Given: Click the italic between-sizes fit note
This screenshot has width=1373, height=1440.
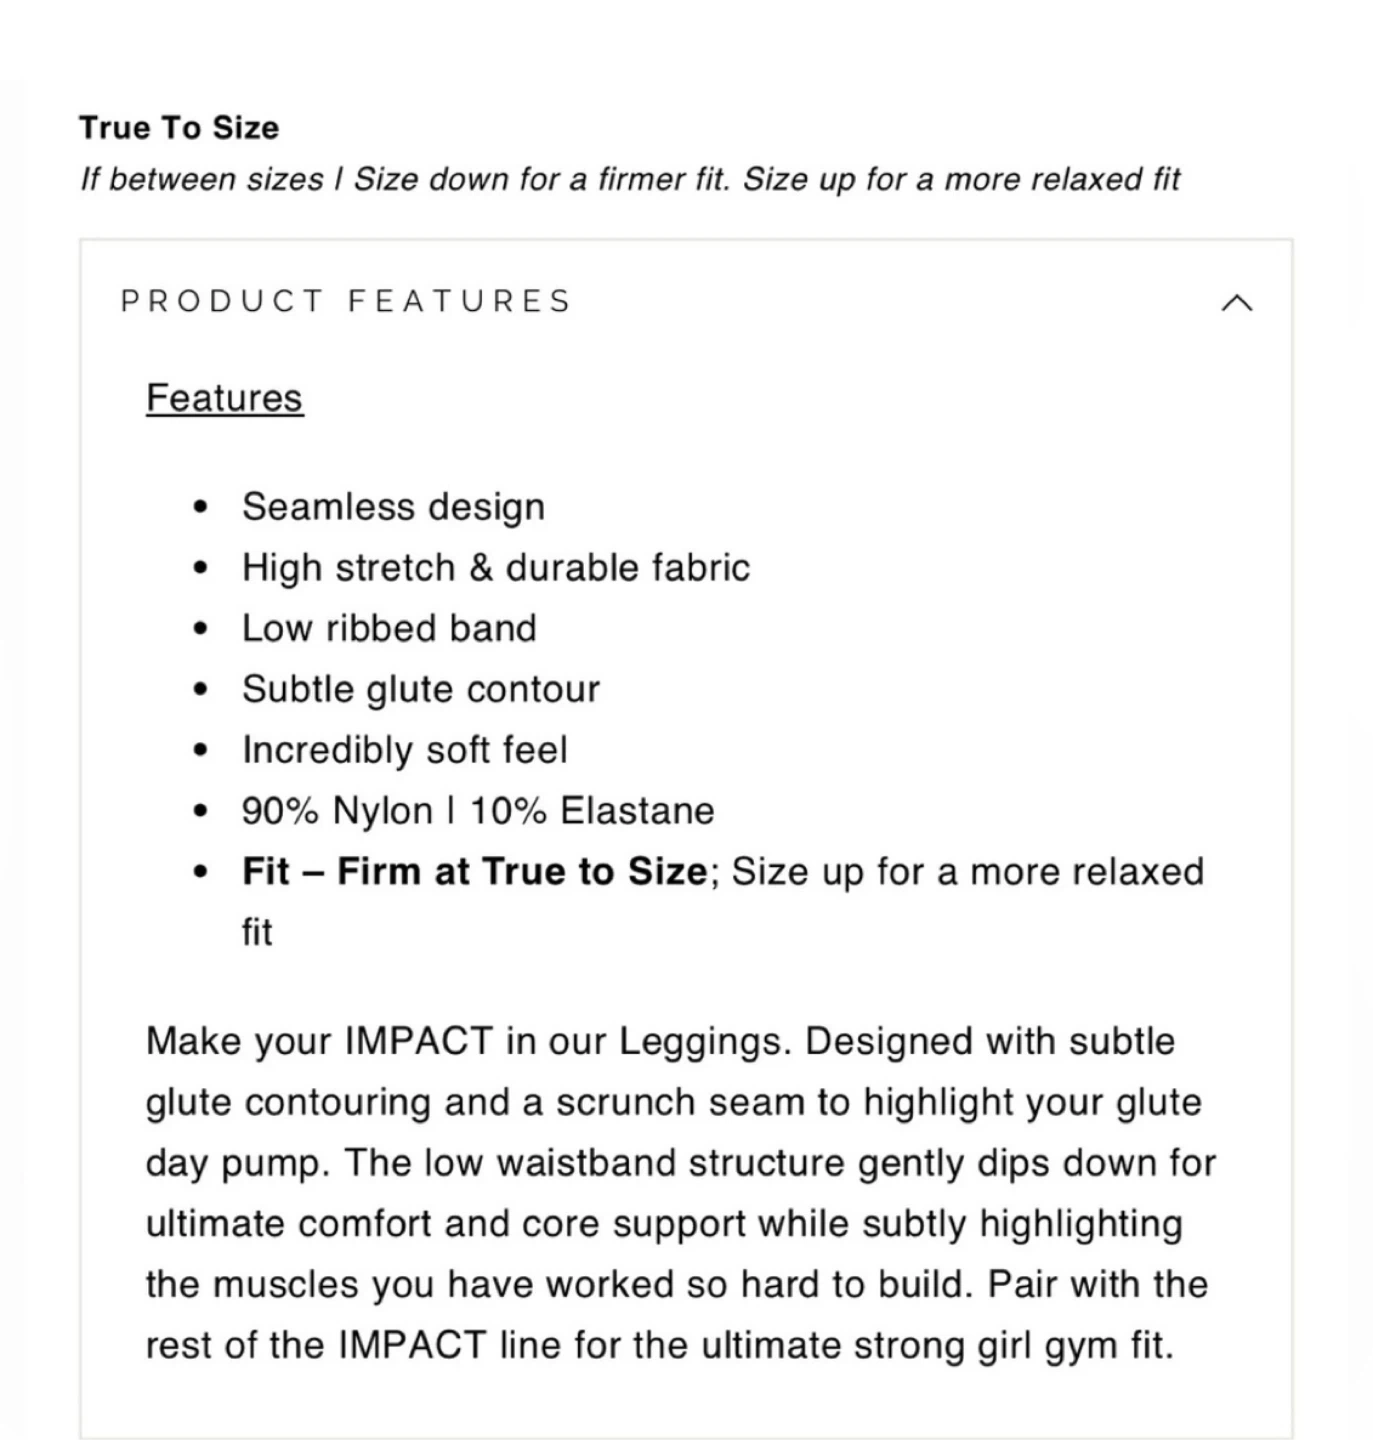Looking at the screenshot, I should (x=629, y=179).
